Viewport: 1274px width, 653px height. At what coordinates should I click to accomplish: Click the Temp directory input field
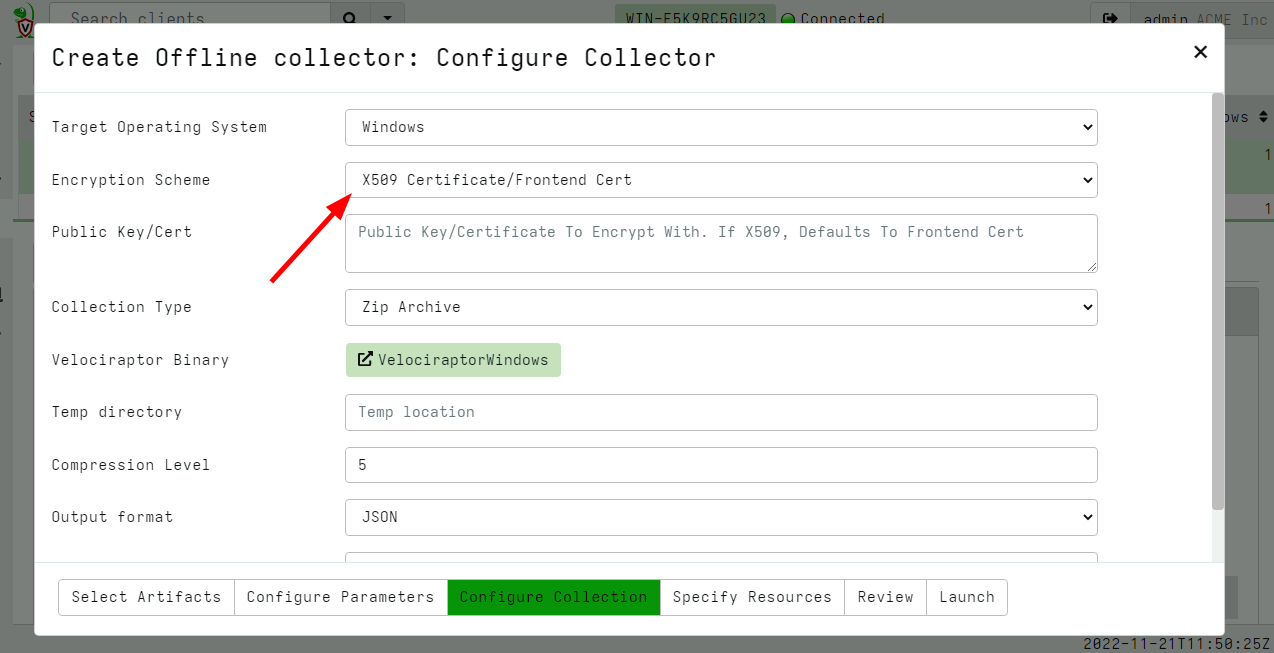pyautogui.click(x=720, y=412)
